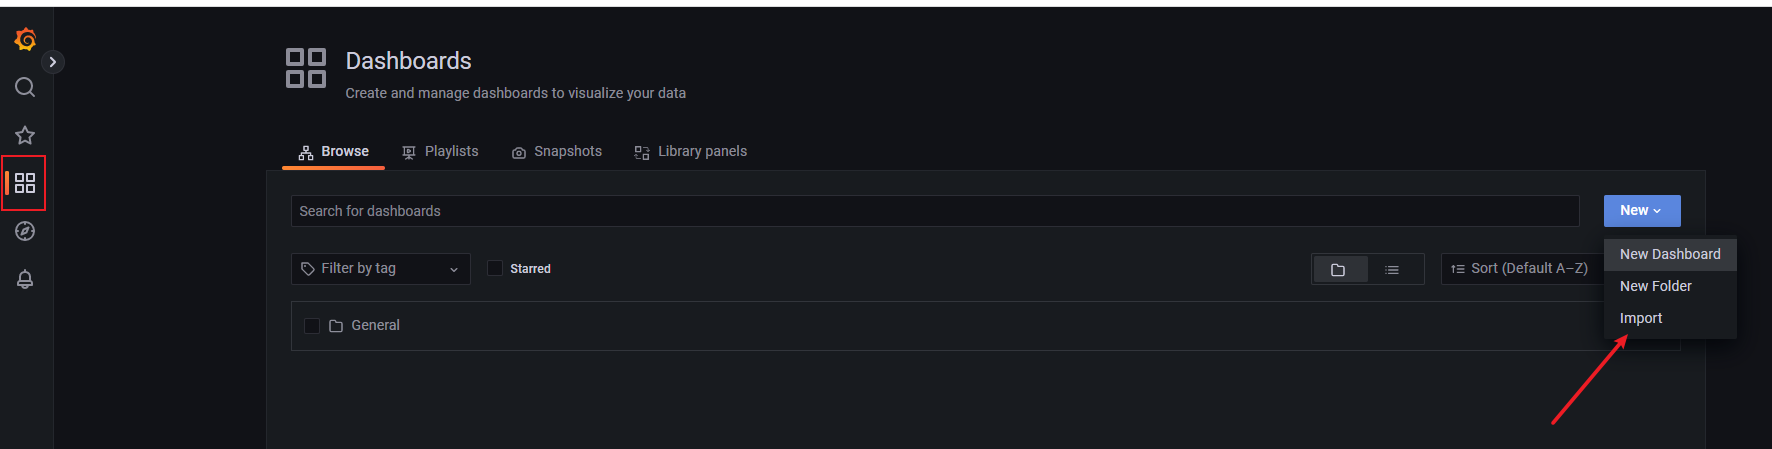Image resolution: width=1772 pixels, height=449 pixels.
Task: Enable the Starred filter checkbox
Action: pos(495,268)
